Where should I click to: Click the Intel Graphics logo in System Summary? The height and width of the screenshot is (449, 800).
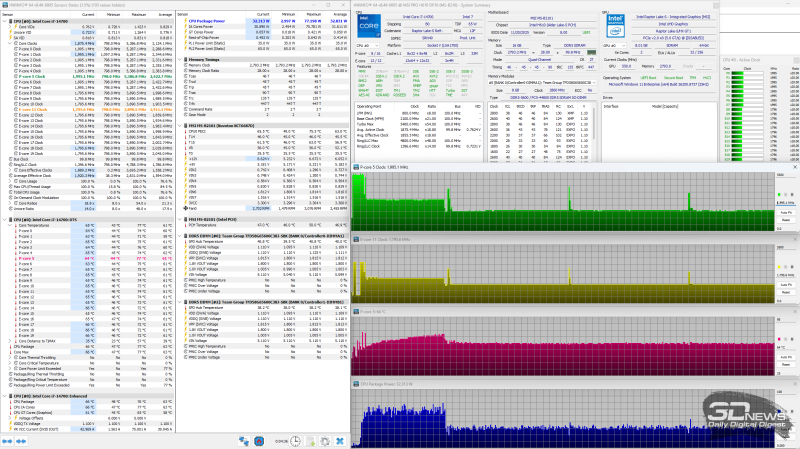616,26
